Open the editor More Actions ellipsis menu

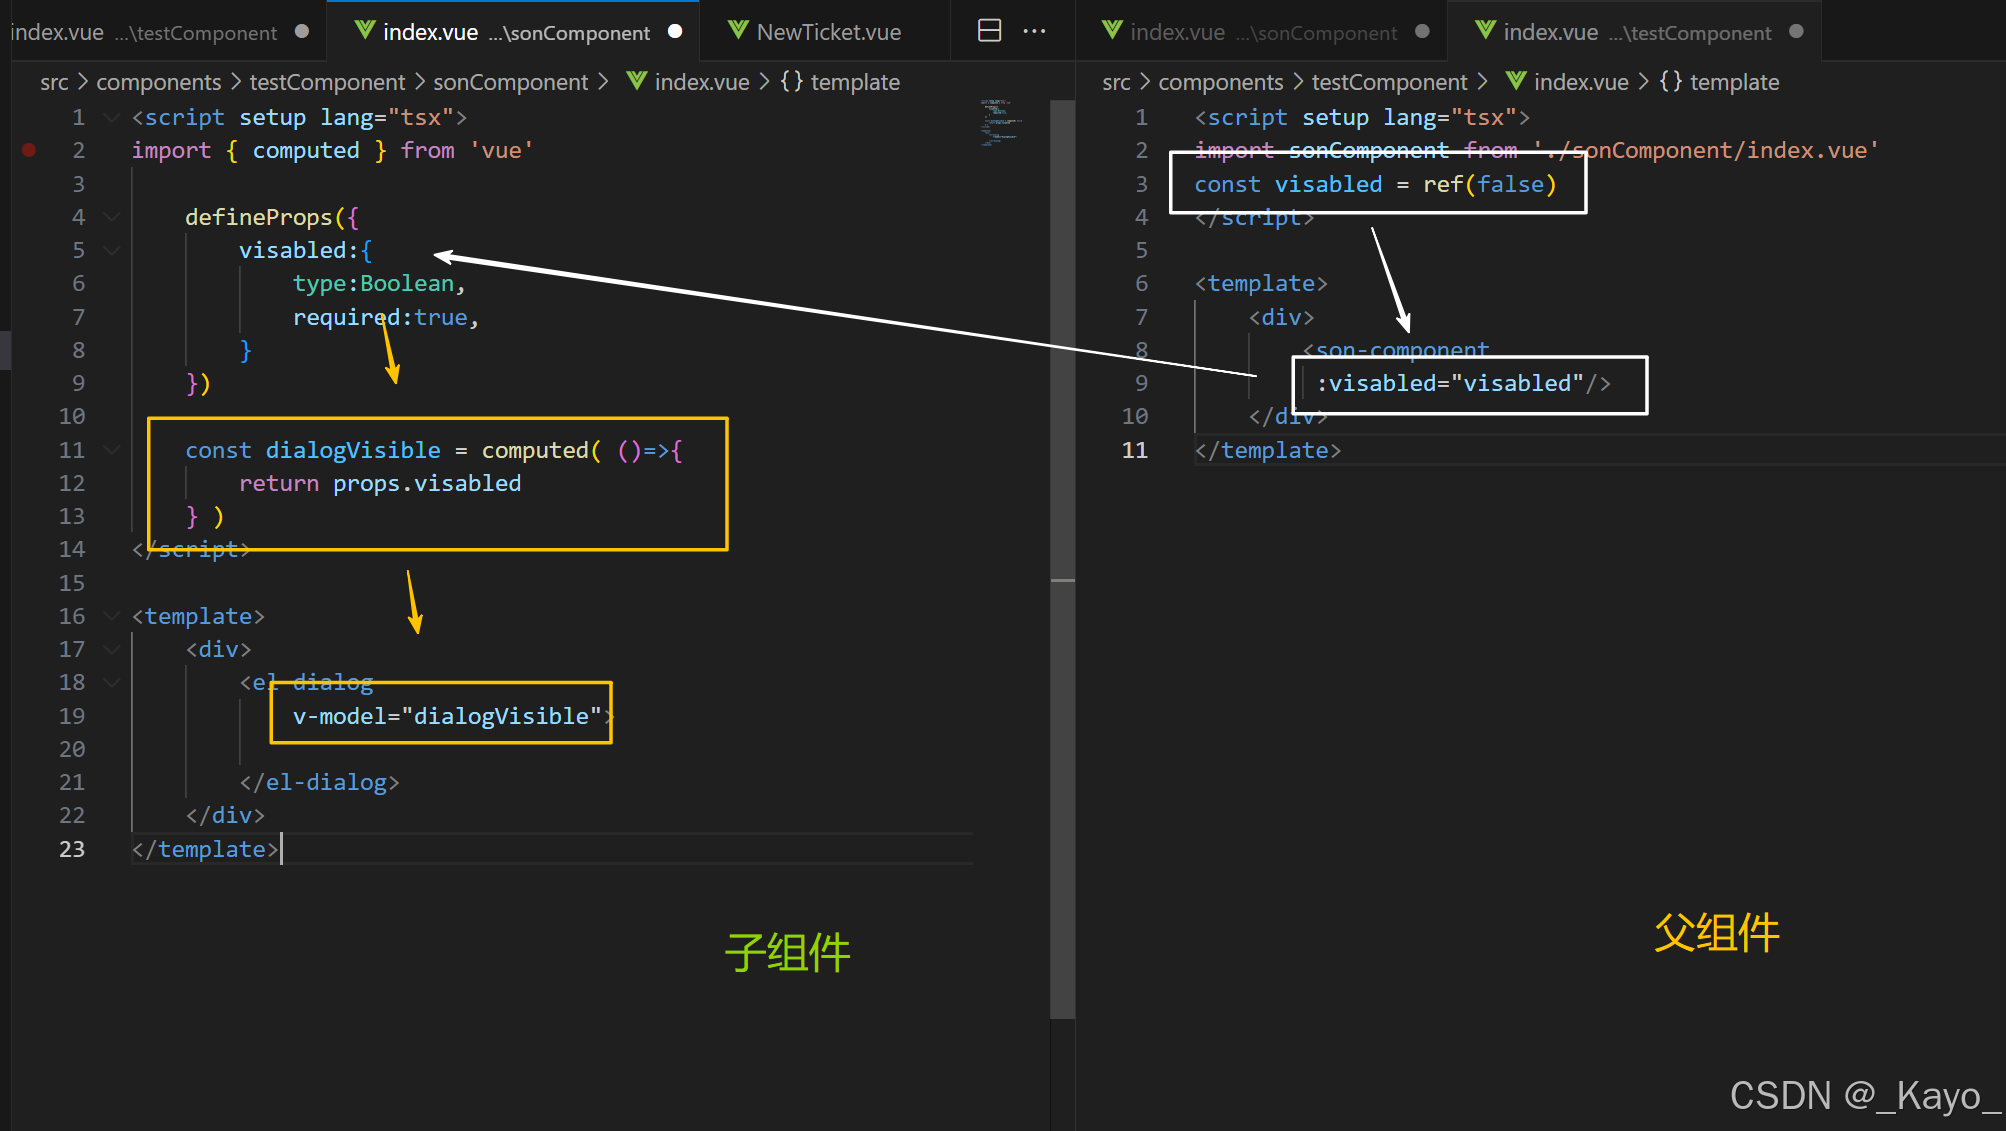point(1034,31)
